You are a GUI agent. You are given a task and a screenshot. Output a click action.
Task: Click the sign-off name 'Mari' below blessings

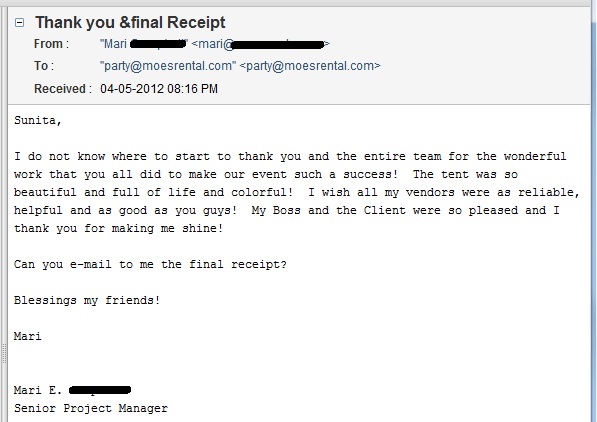pos(27,336)
